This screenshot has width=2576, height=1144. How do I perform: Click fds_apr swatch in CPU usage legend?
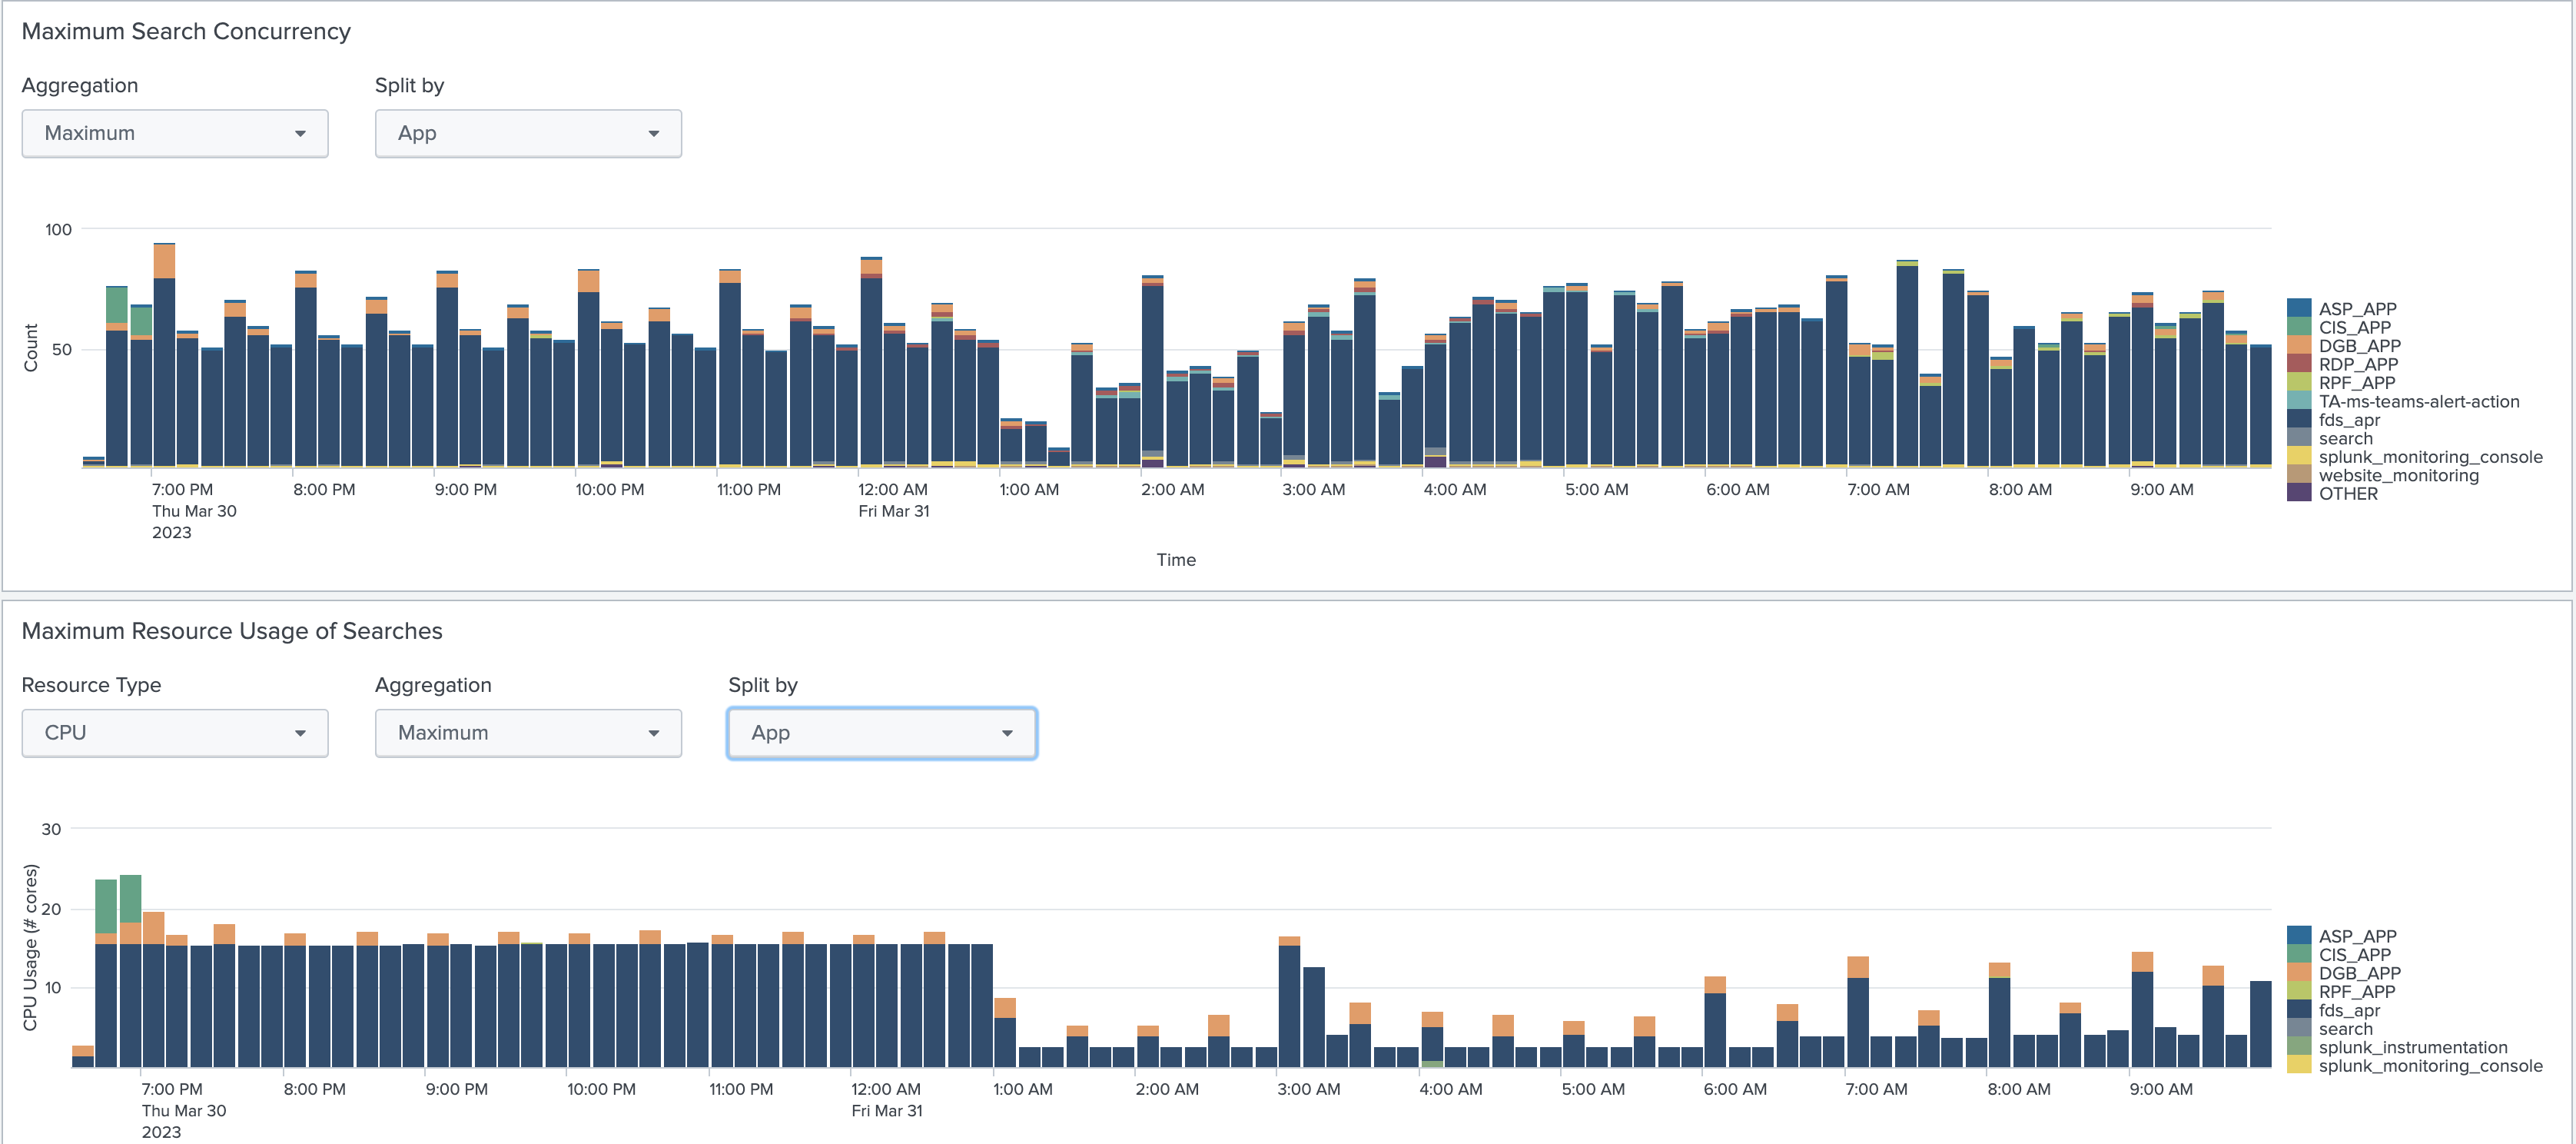click(2299, 1010)
